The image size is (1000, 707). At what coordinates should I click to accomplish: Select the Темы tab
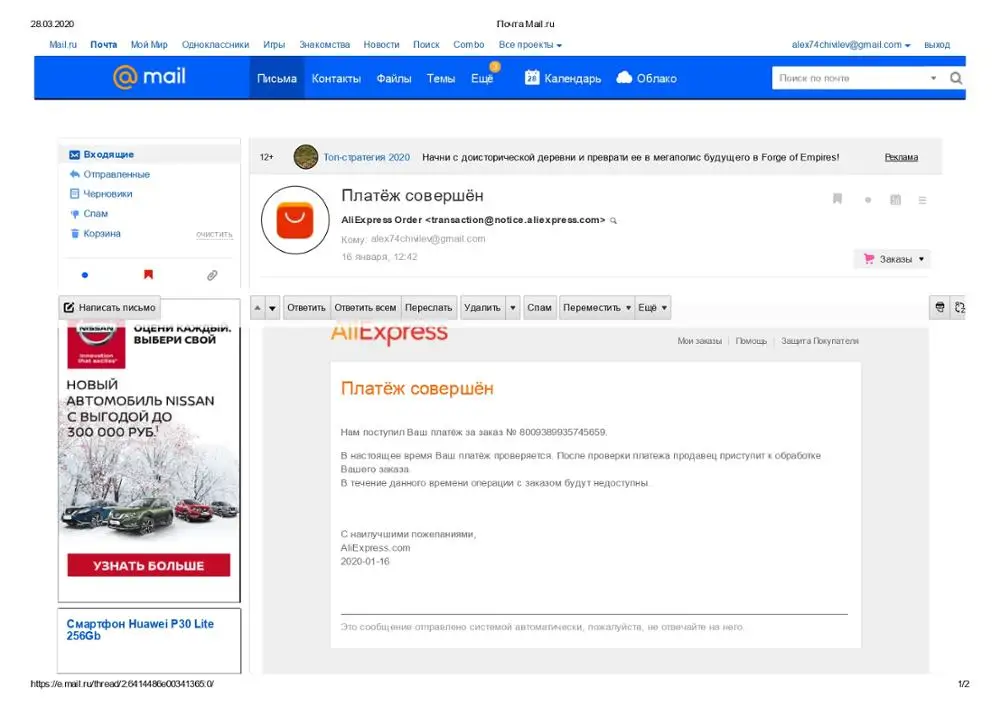(x=441, y=78)
